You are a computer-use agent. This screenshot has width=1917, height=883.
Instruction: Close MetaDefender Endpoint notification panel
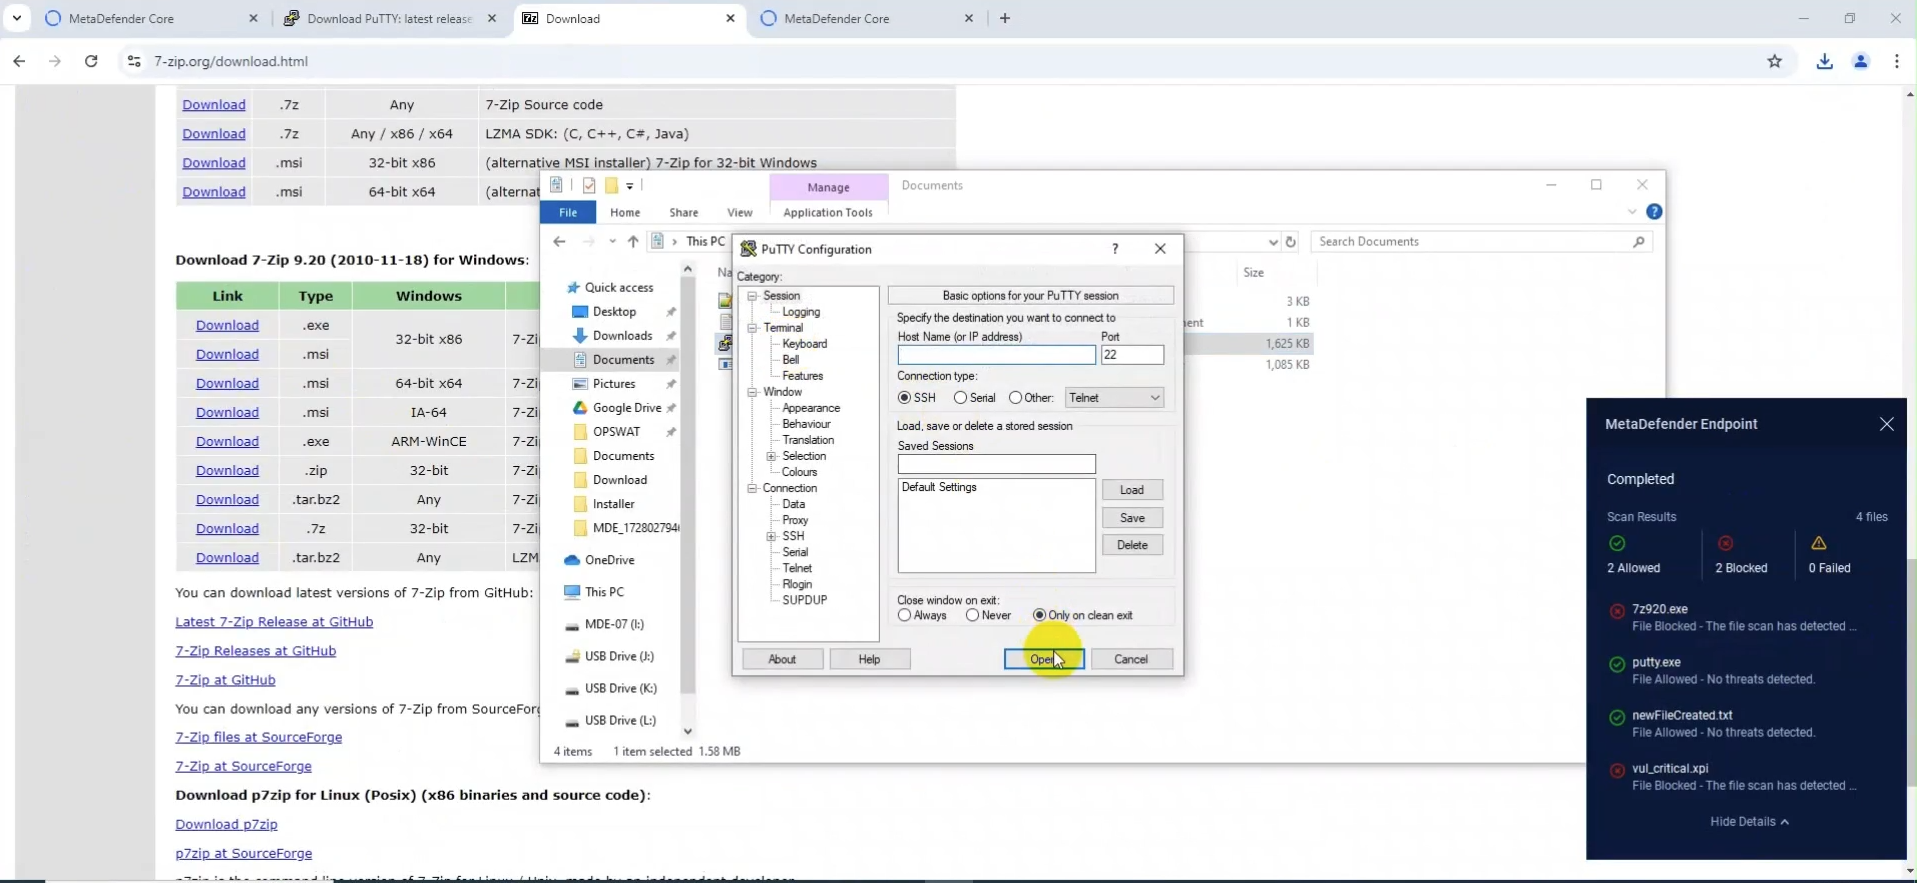click(1887, 424)
